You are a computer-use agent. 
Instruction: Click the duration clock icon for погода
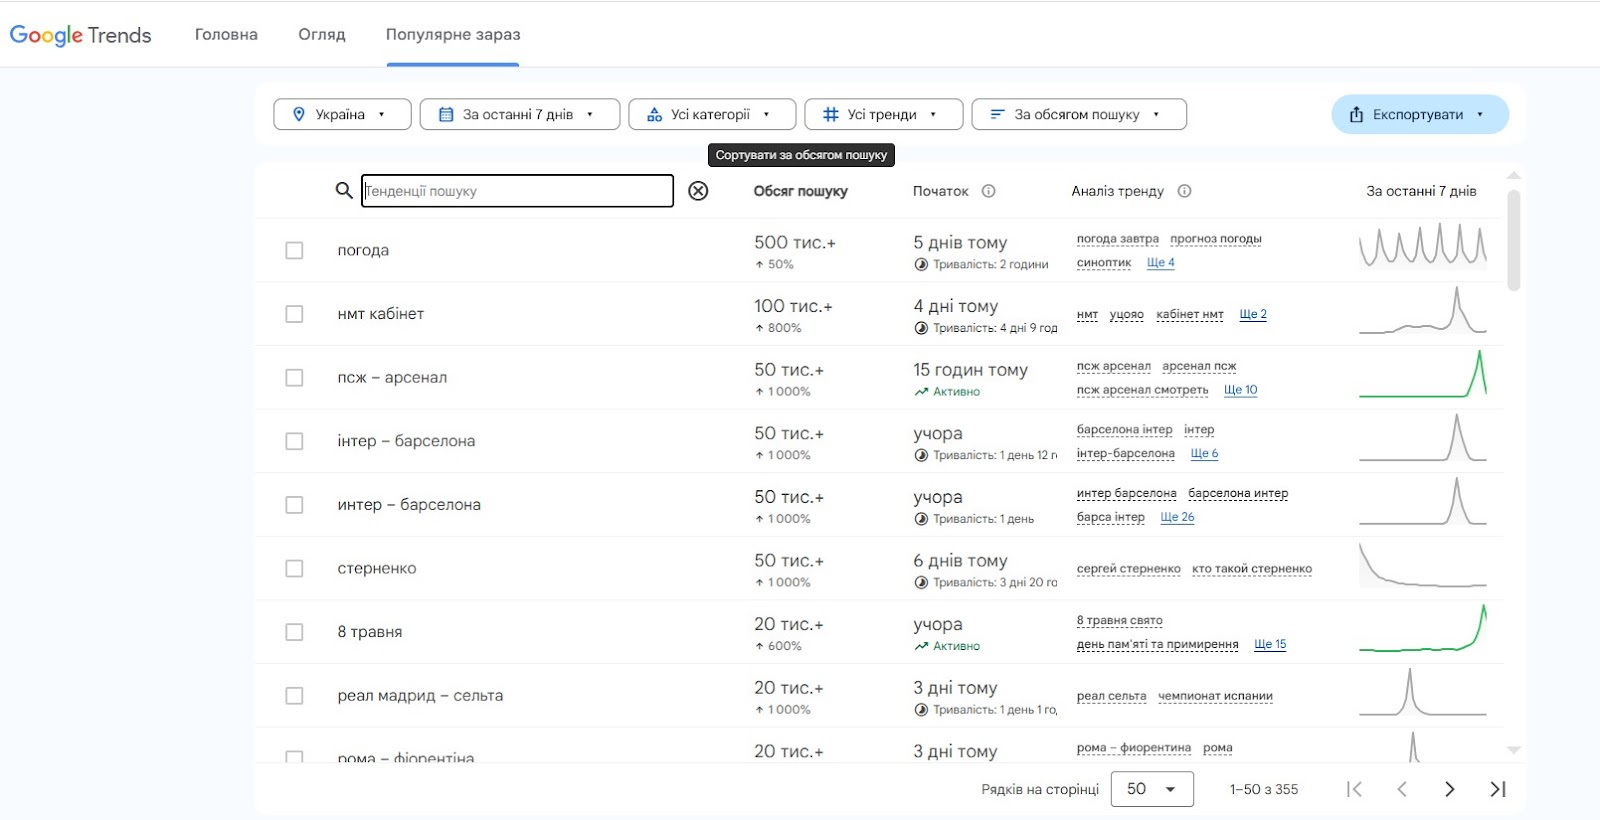(x=921, y=265)
